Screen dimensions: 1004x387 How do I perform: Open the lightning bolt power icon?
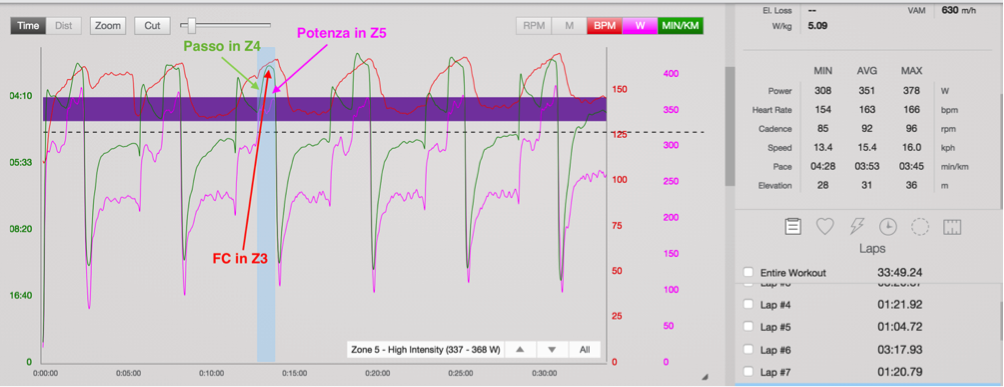click(857, 227)
